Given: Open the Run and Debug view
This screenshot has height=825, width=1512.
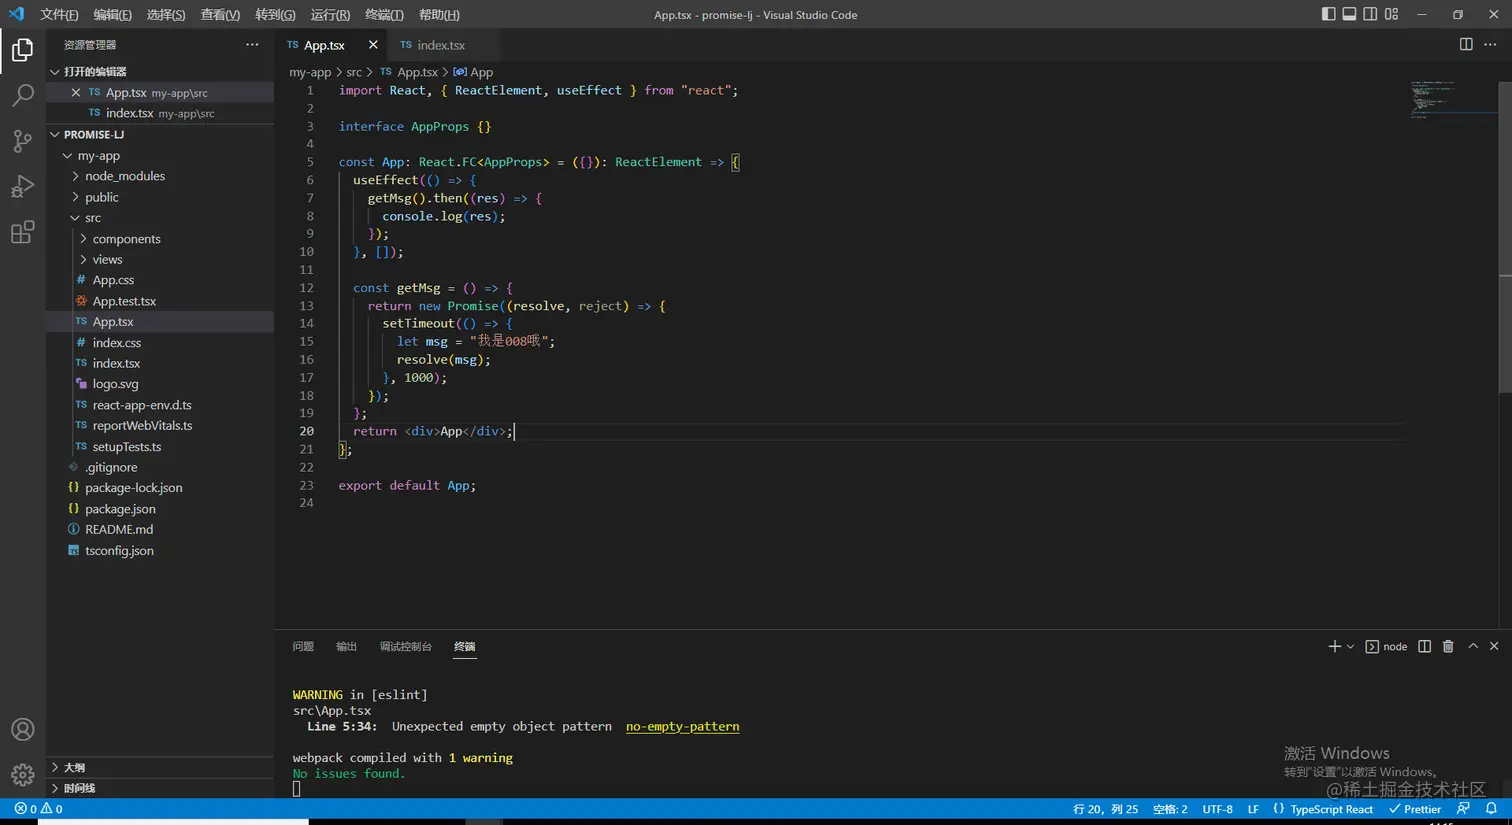Looking at the screenshot, I should tap(22, 187).
